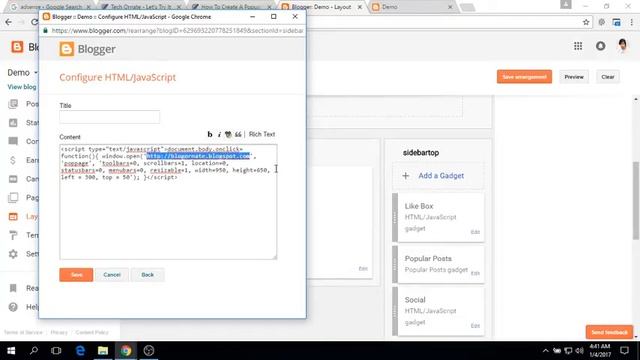640x360 pixels.
Task: Open the Demo blog dropdown
Action: tap(22, 73)
